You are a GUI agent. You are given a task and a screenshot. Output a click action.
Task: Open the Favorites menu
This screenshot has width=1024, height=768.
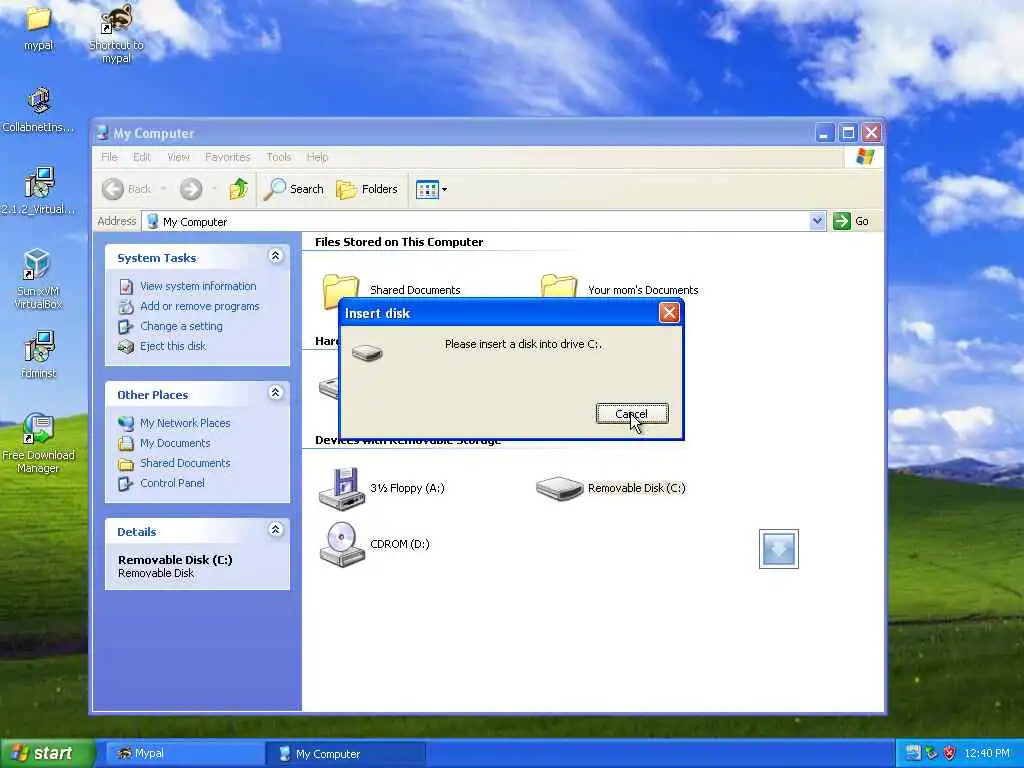(x=227, y=157)
